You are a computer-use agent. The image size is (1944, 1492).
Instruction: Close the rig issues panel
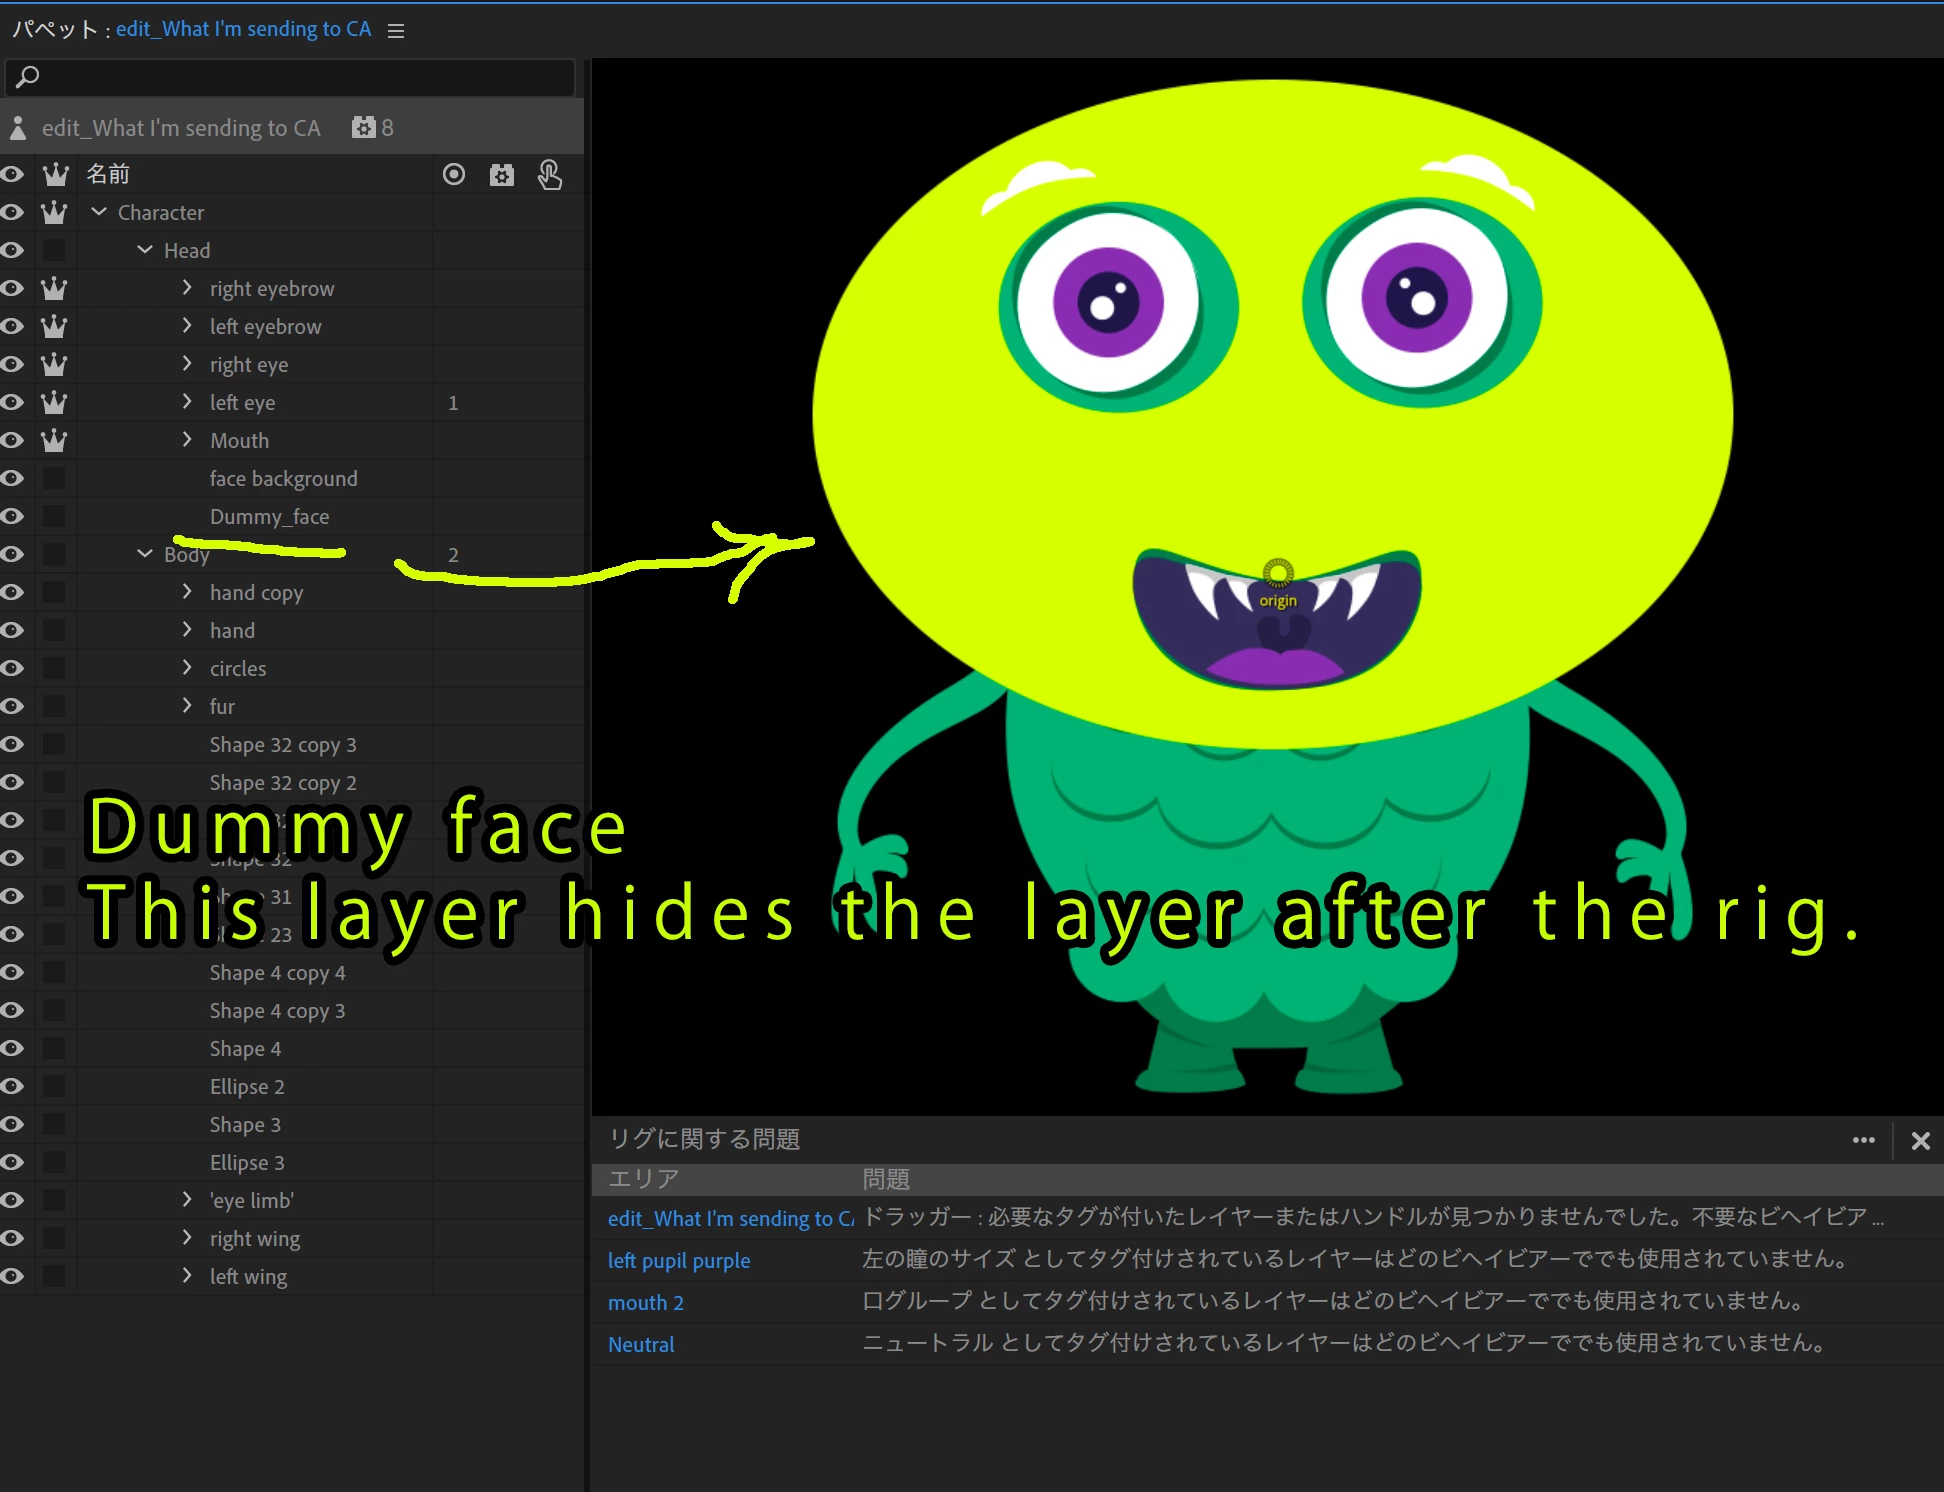tap(1920, 1140)
